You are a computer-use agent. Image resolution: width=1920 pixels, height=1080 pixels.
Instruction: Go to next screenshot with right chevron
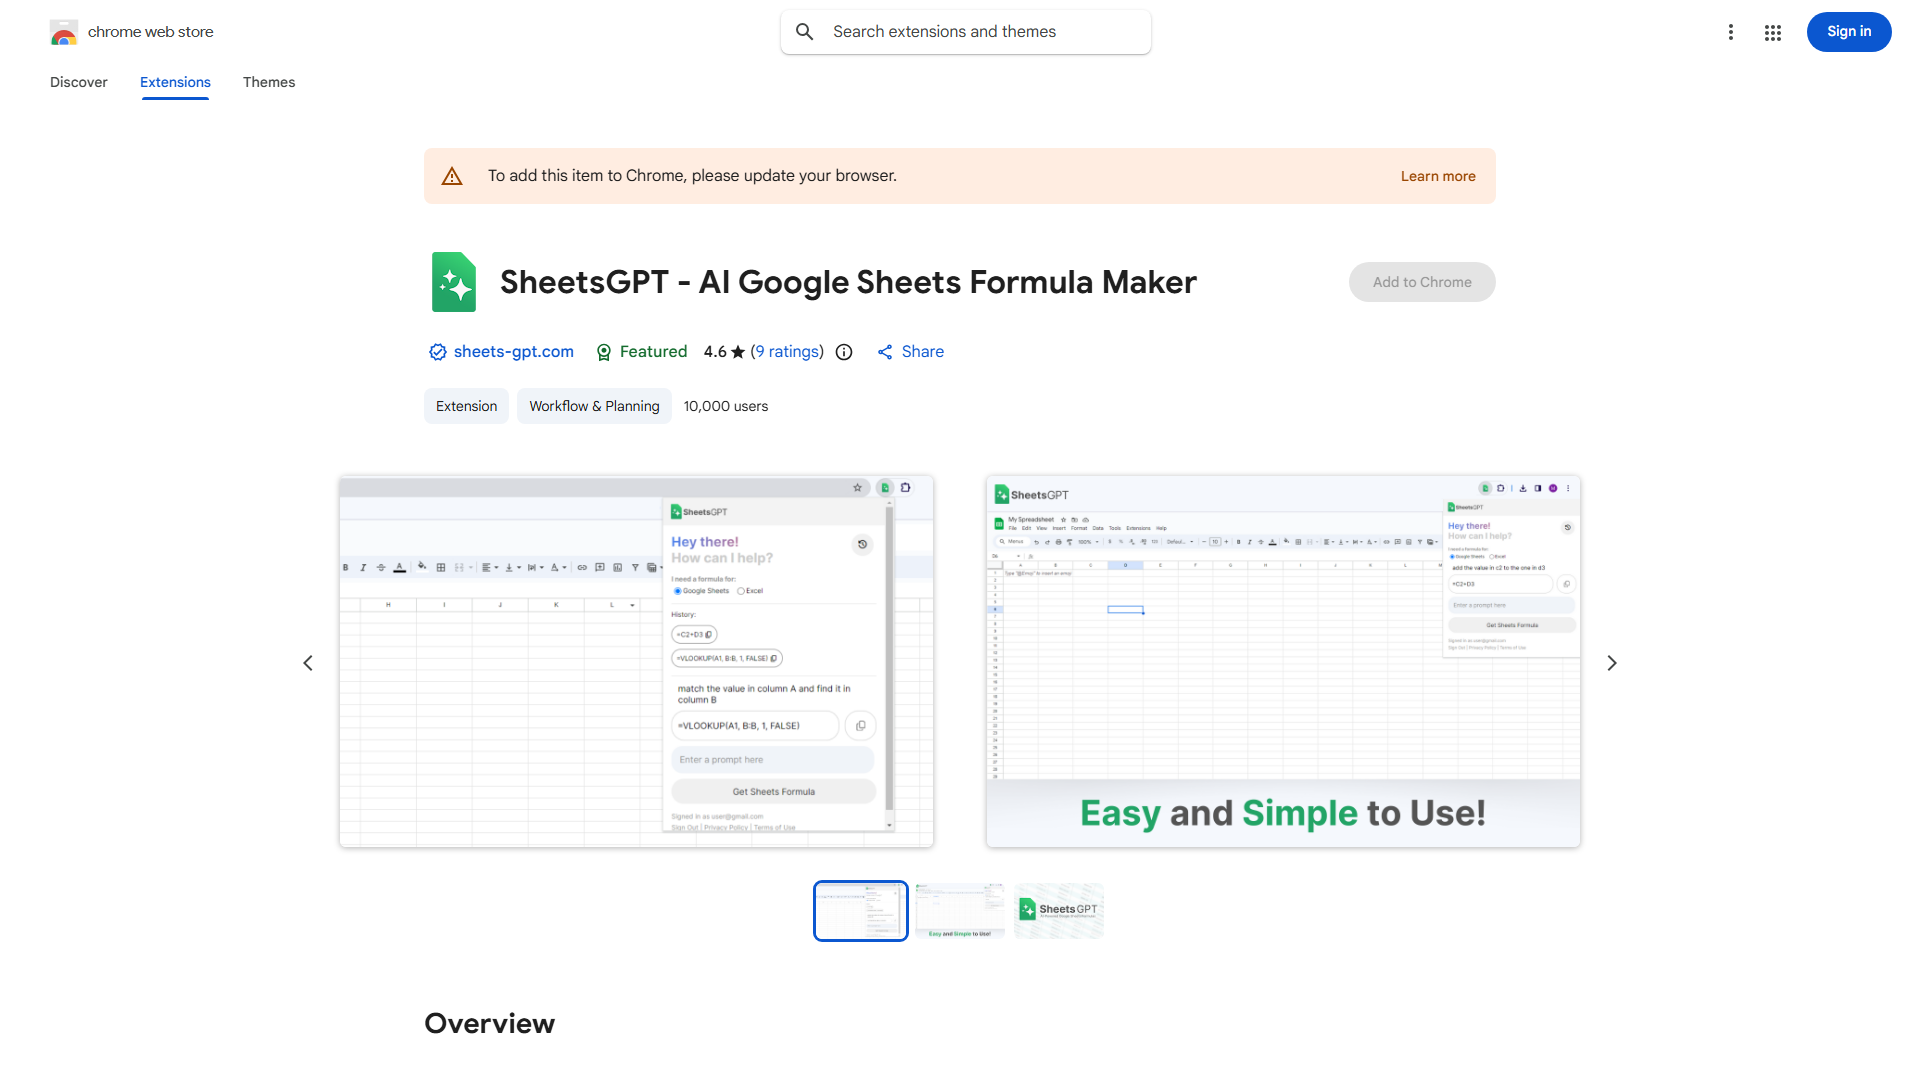pos(1611,663)
